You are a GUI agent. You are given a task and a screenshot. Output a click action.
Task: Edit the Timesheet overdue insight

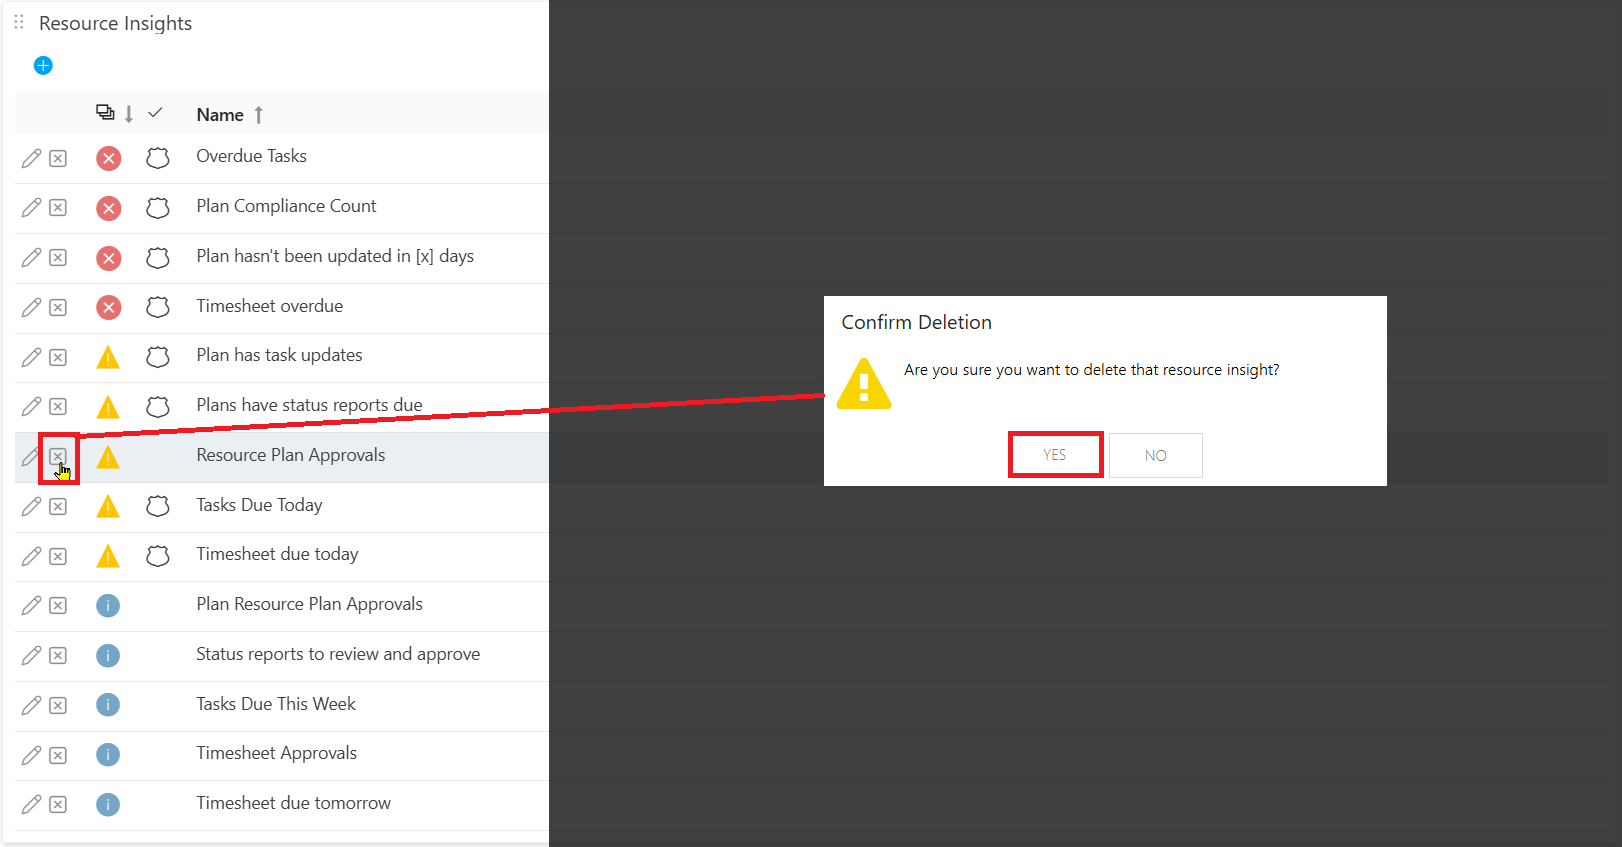coord(31,307)
